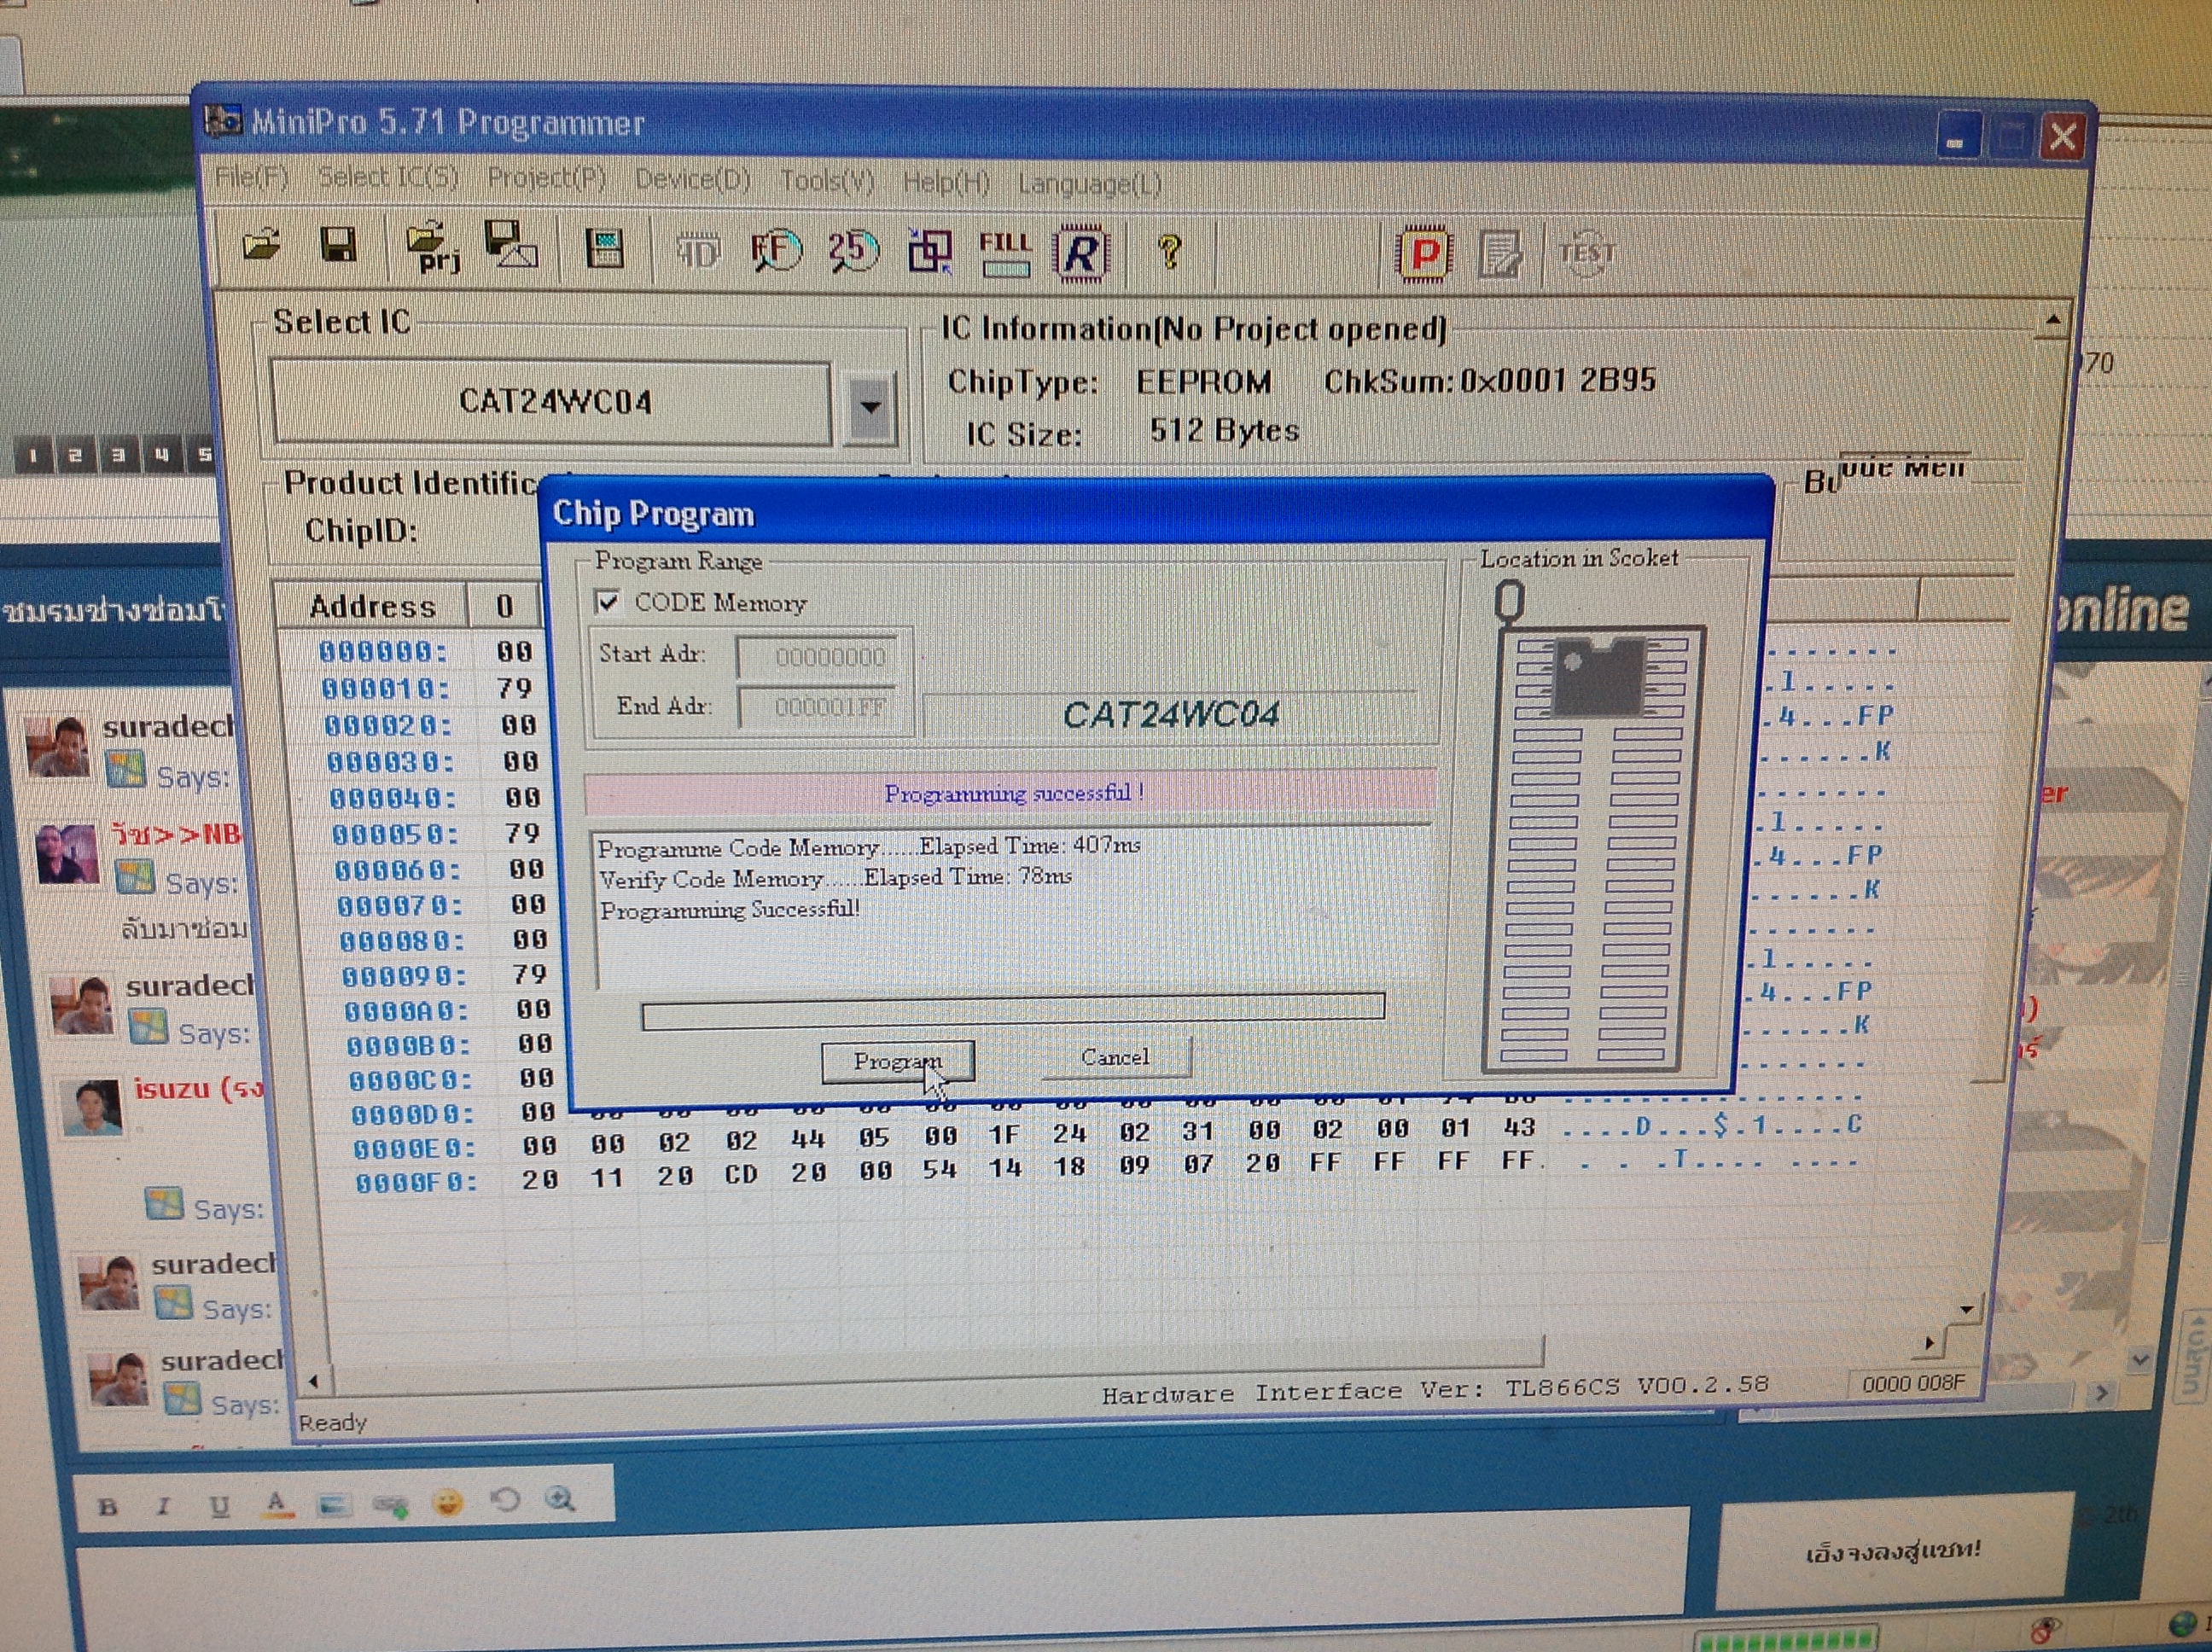Image resolution: width=2212 pixels, height=1652 pixels.
Task: Click the P program chip icon
Action: (1424, 254)
